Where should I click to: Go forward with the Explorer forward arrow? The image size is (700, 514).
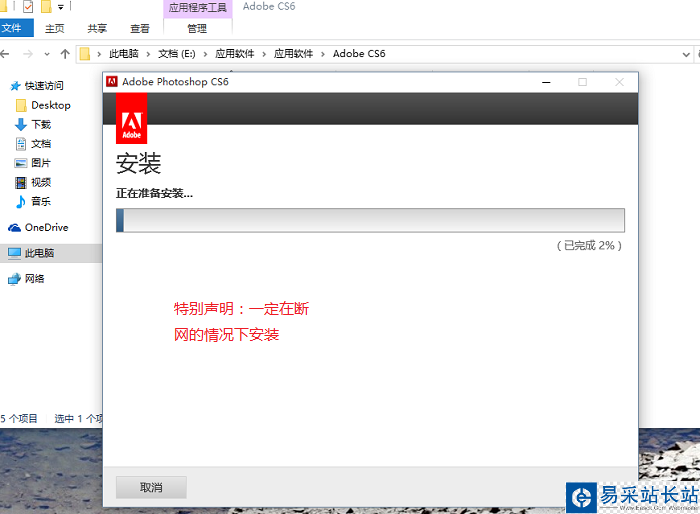click(28, 54)
